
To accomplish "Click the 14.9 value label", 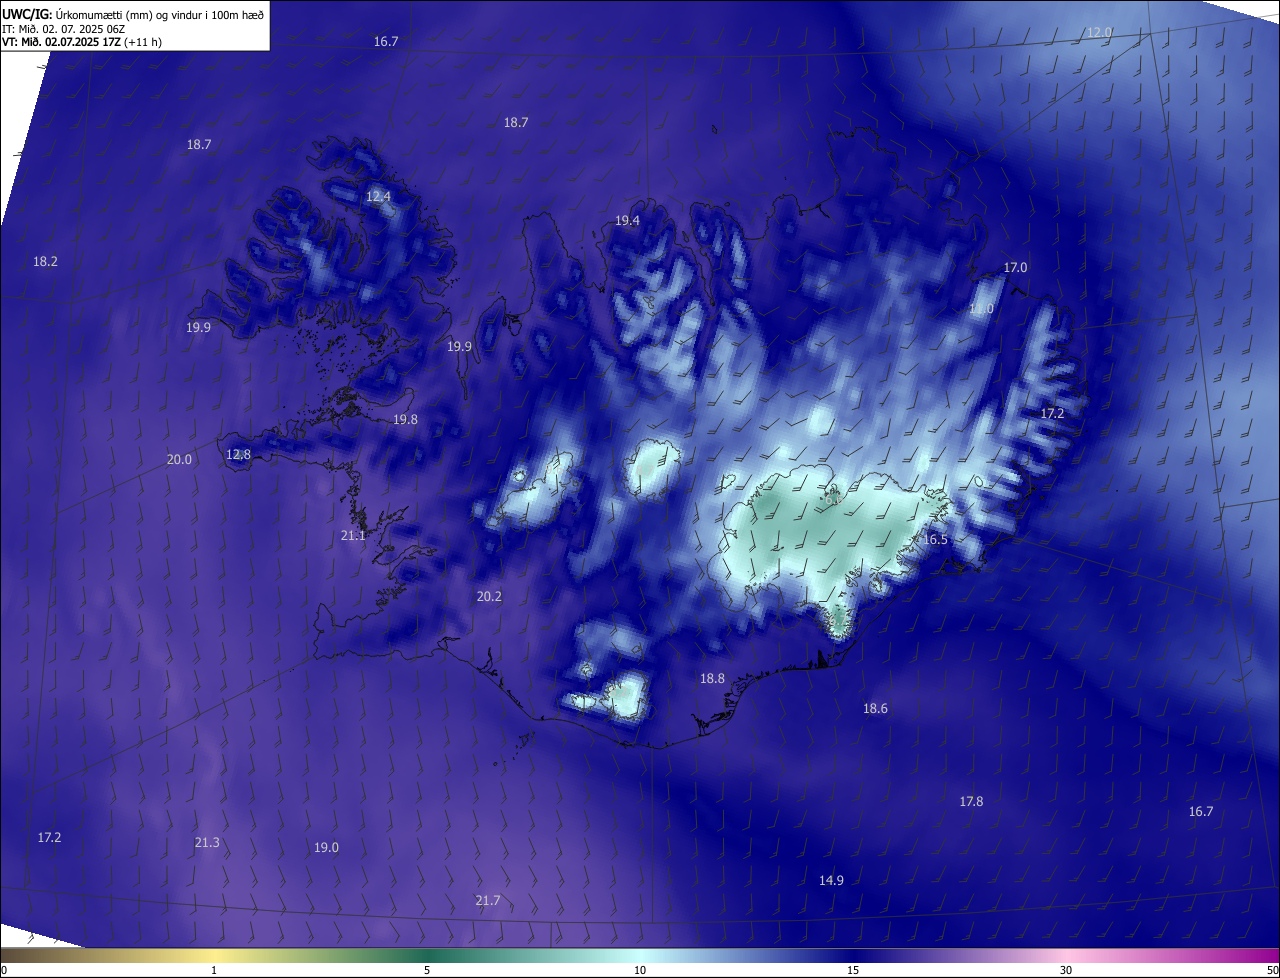I will click(831, 881).
